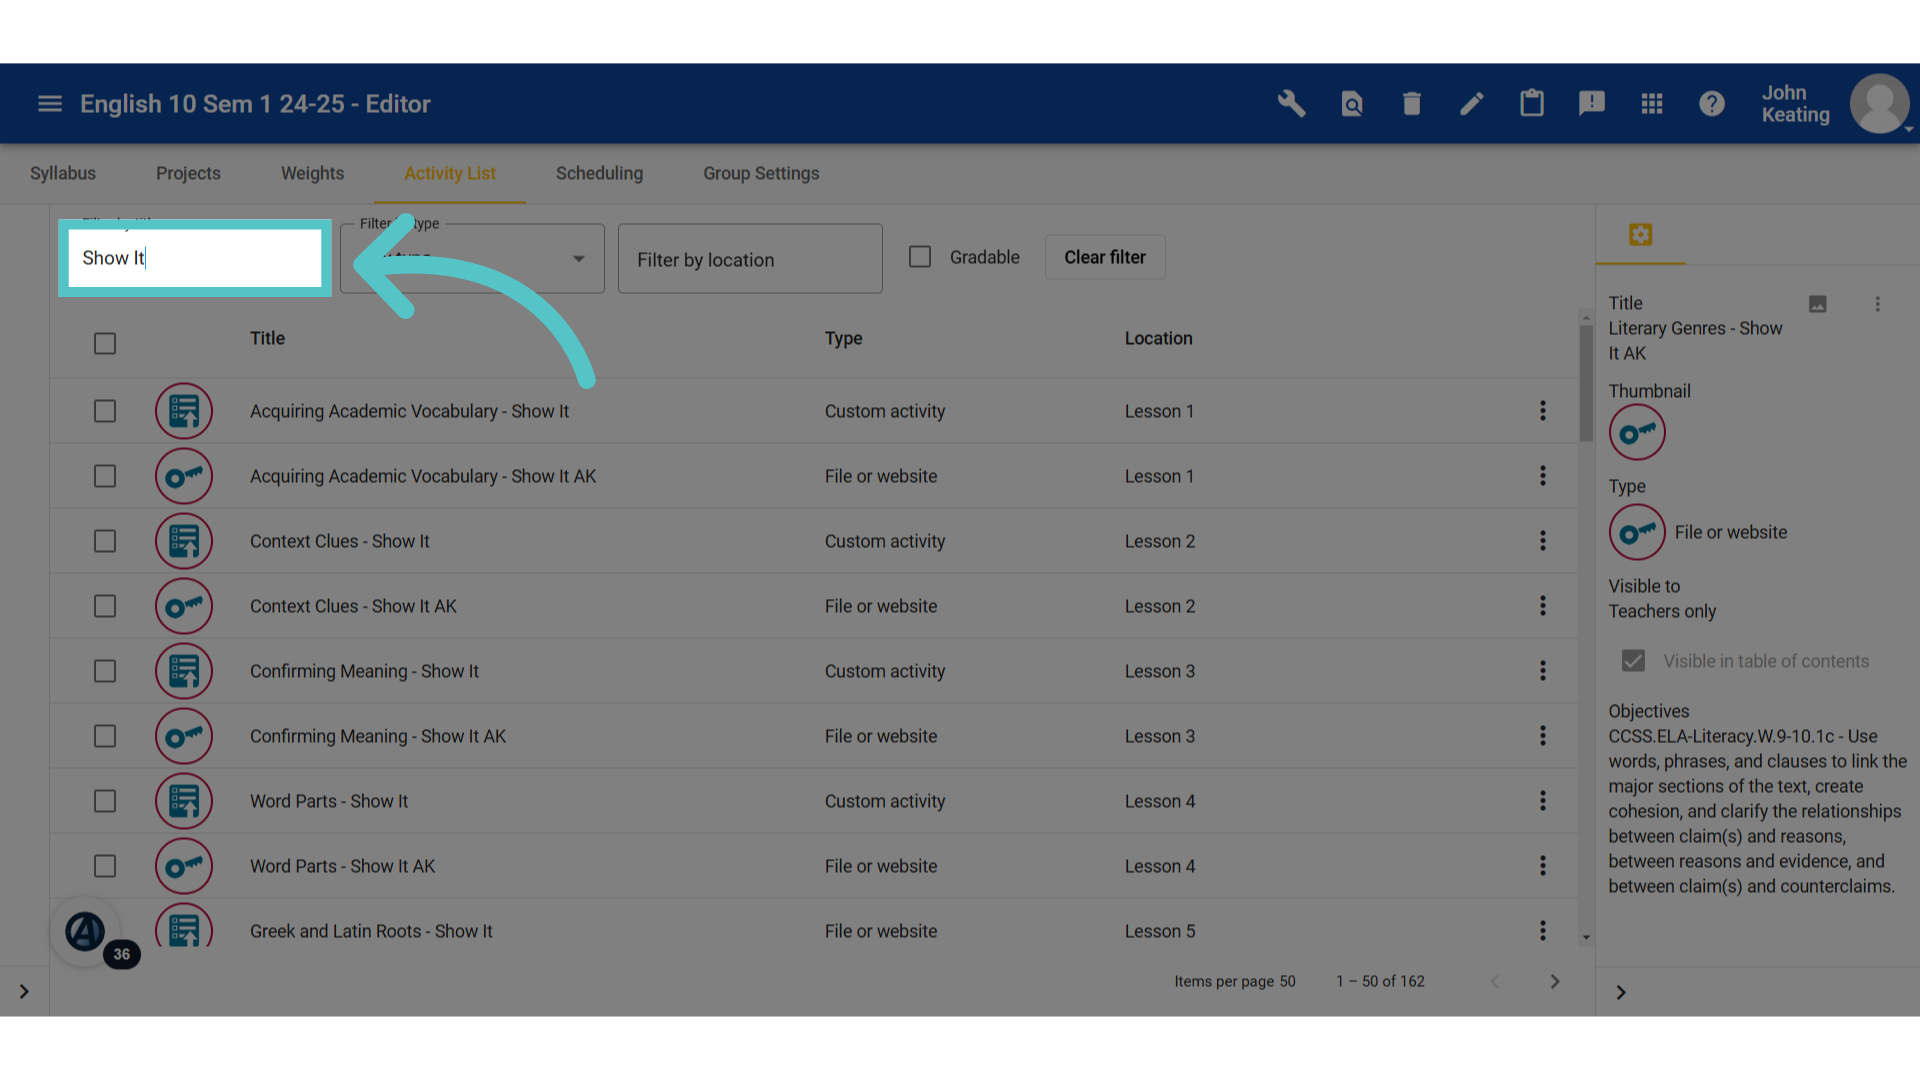Viewport: 1920px width, 1080px height.
Task: Check the select-all checkbox in table header
Action: [x=105, y=343]
